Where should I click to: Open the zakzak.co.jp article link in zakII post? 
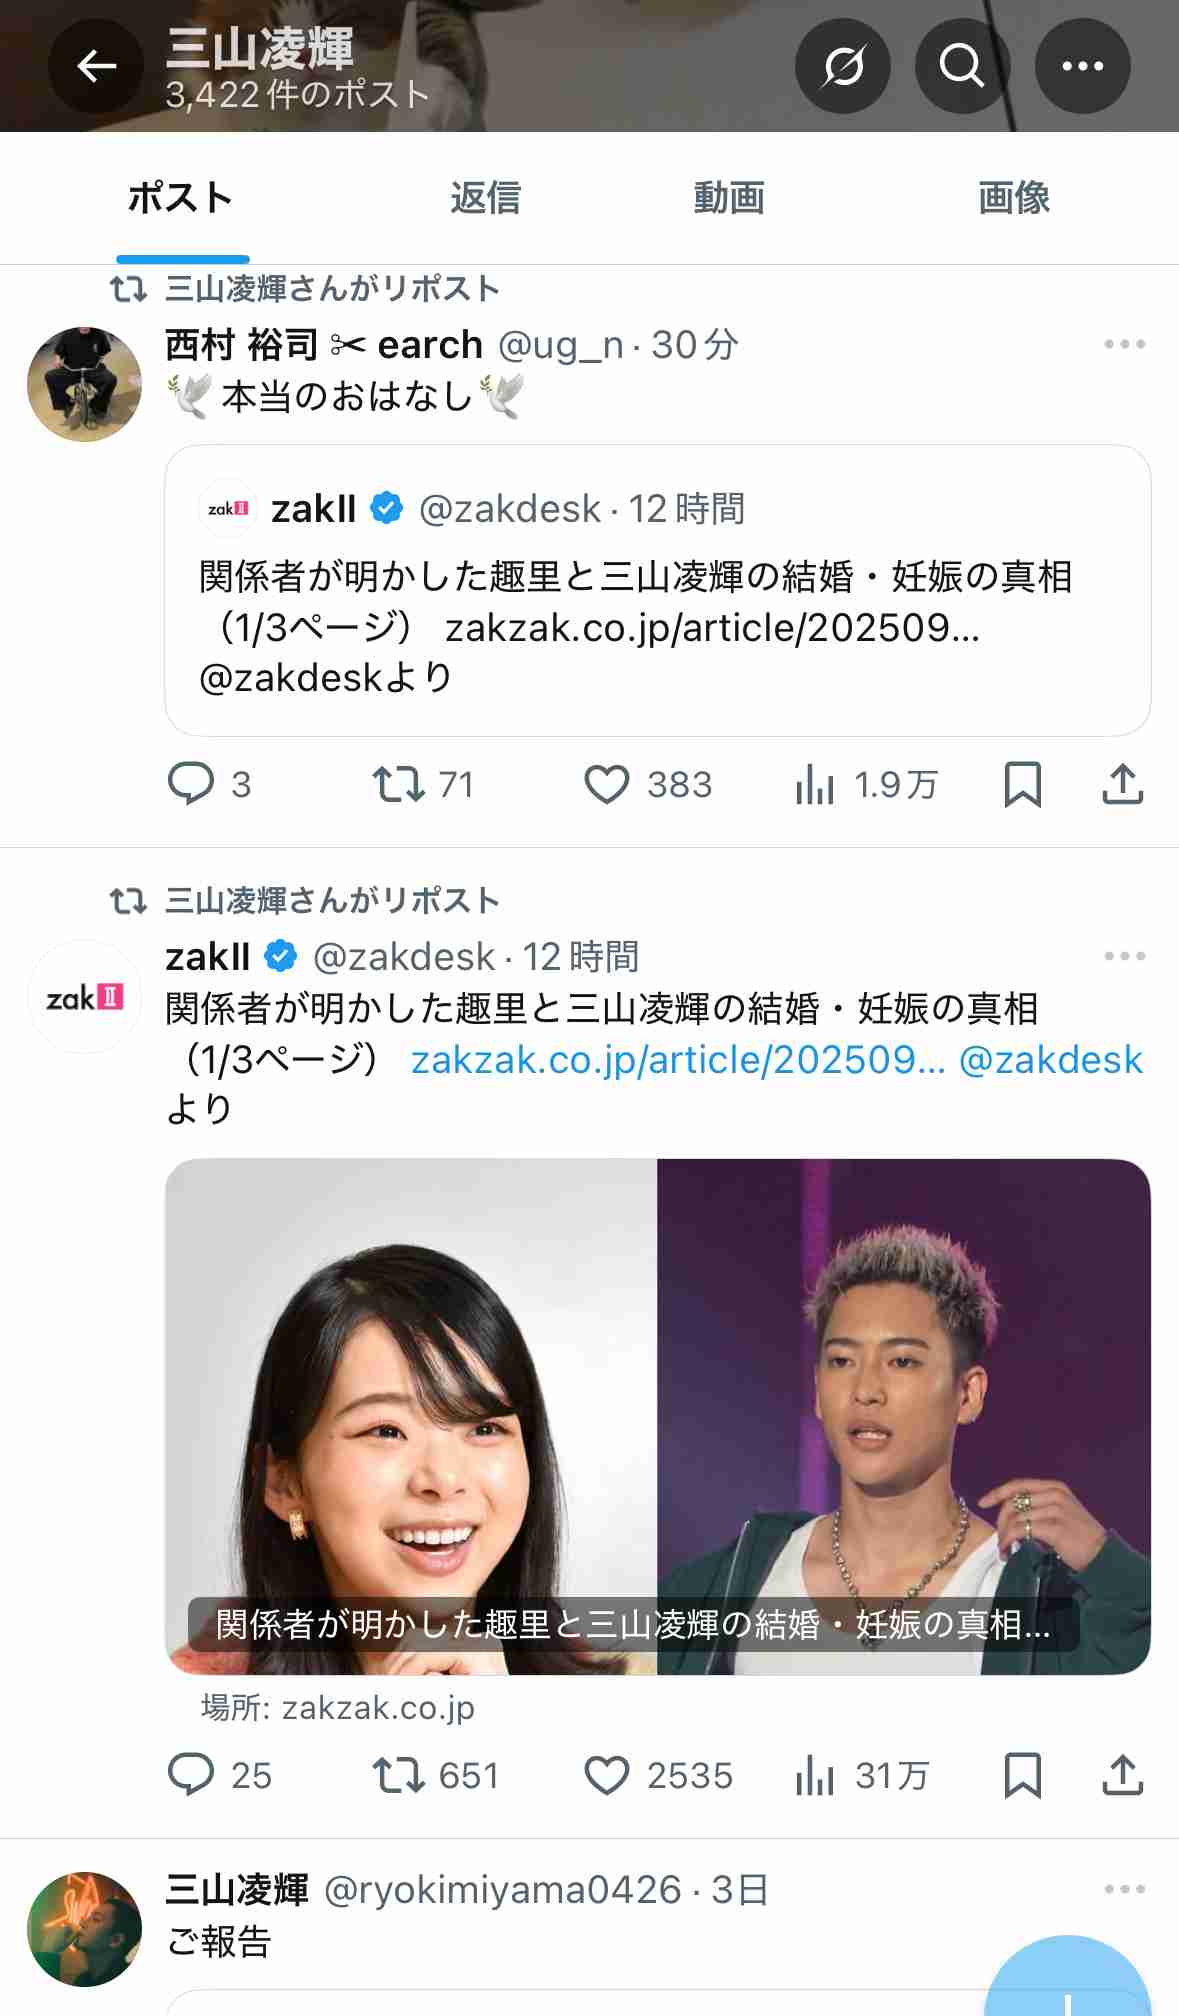(x=678, y=1060)
